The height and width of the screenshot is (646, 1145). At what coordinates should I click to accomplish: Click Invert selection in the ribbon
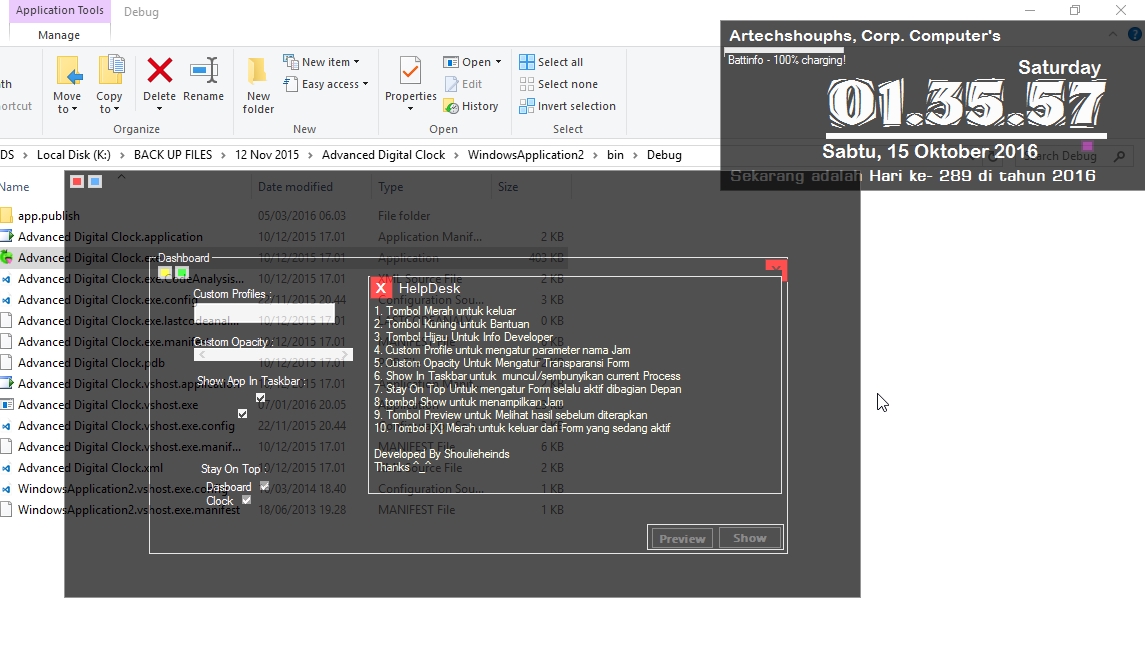click(567, 106)
